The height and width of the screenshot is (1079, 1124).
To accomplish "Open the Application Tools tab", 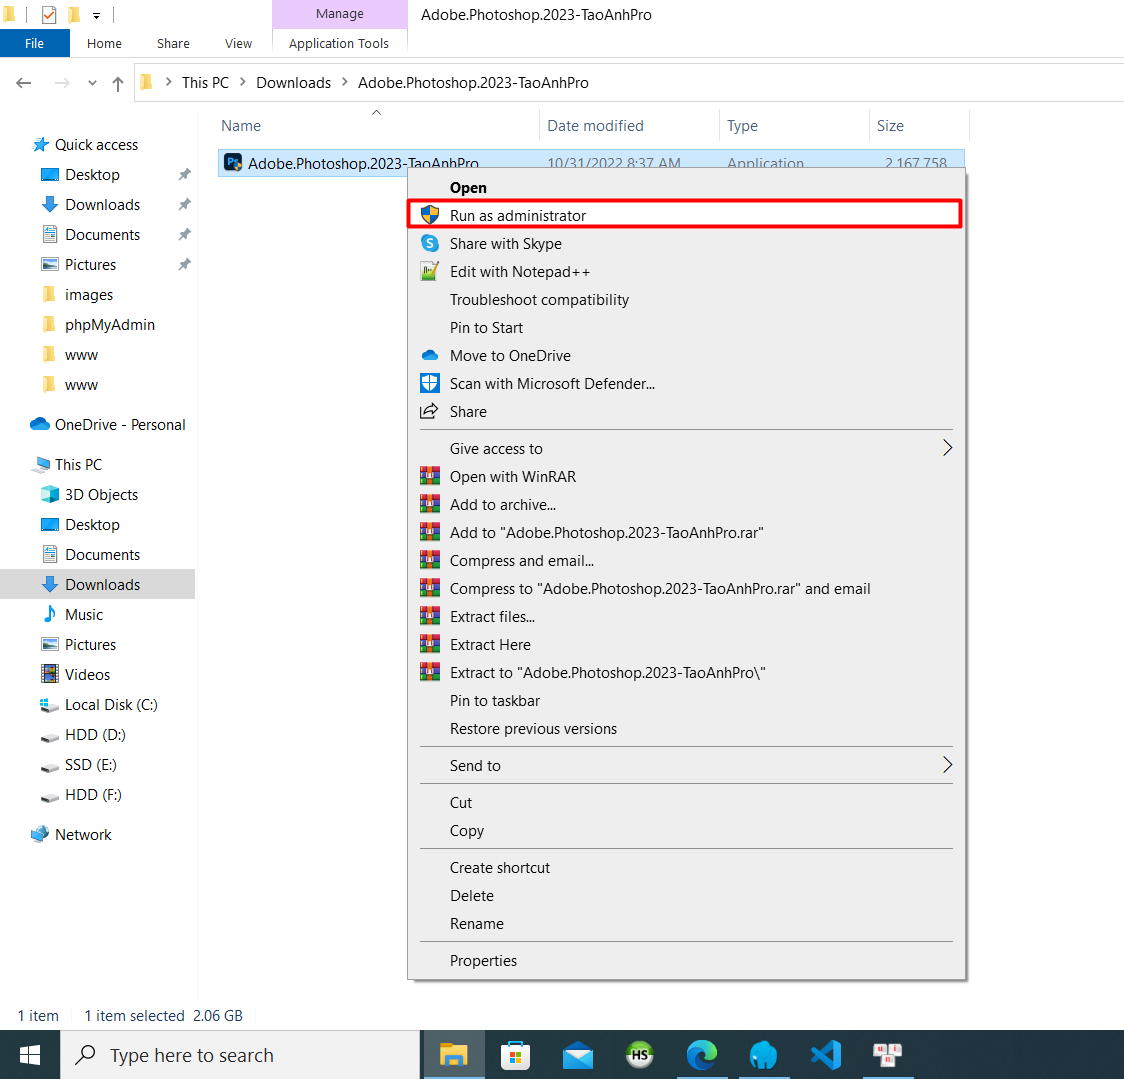I will point(339,43).
